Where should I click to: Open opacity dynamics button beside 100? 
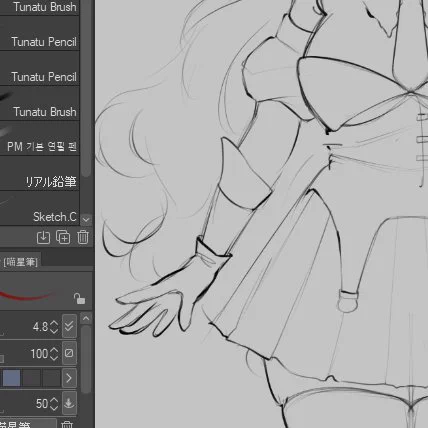(69, 353)
